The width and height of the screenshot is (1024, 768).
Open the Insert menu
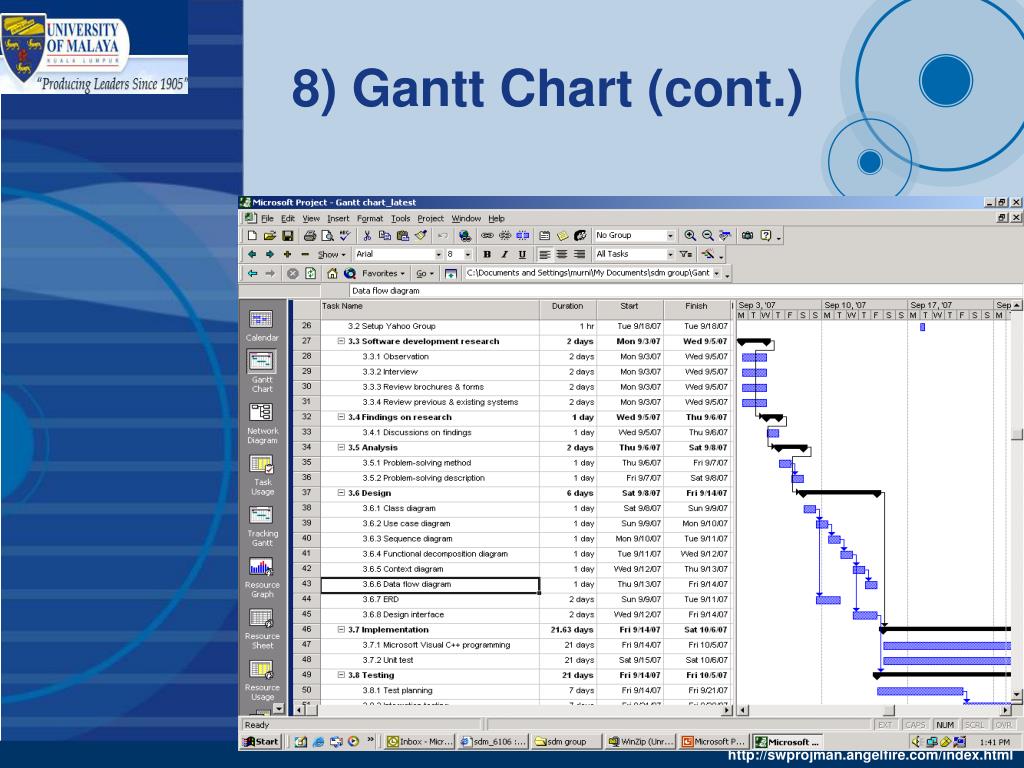(338, 219)
